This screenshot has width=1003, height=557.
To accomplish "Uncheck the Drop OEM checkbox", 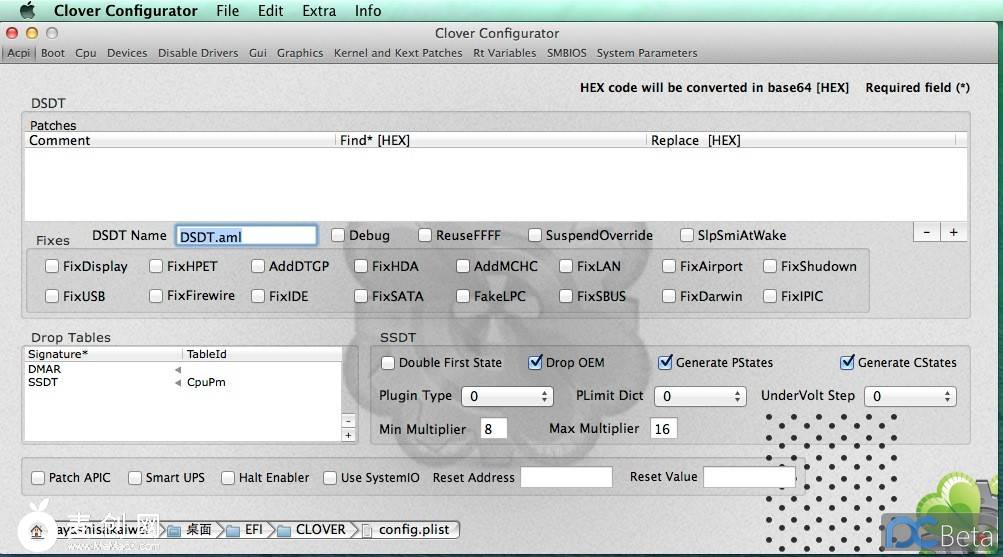I will click(535, 363).
